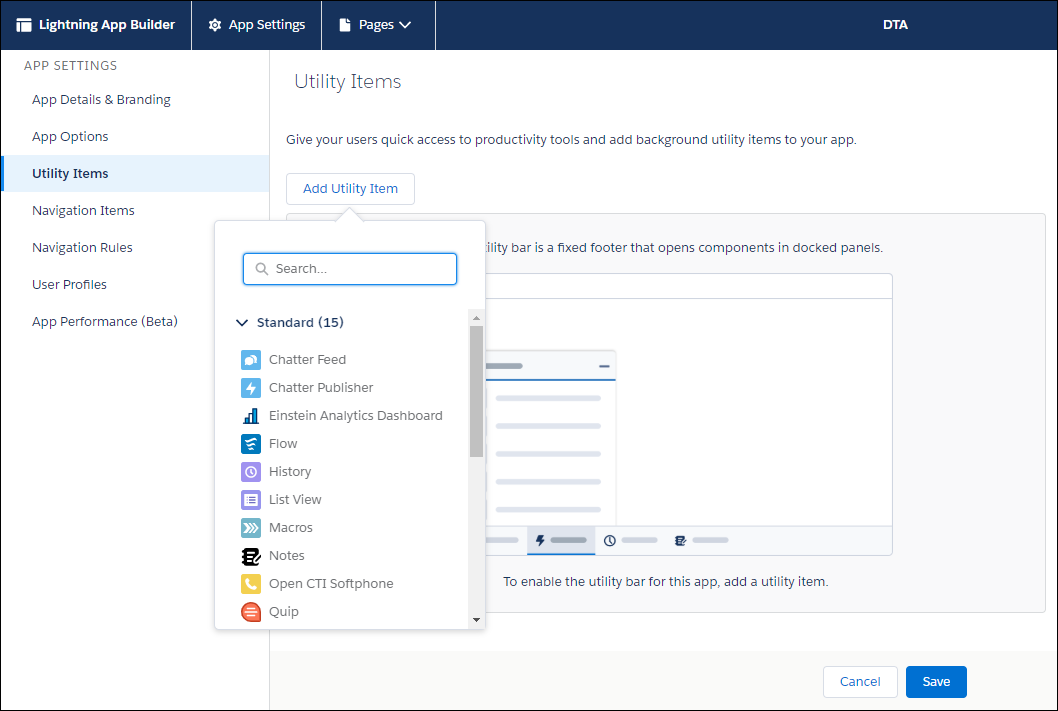
Task: Open Navigation Items settings
Action: pyautogui.click(x=83, y=210)
